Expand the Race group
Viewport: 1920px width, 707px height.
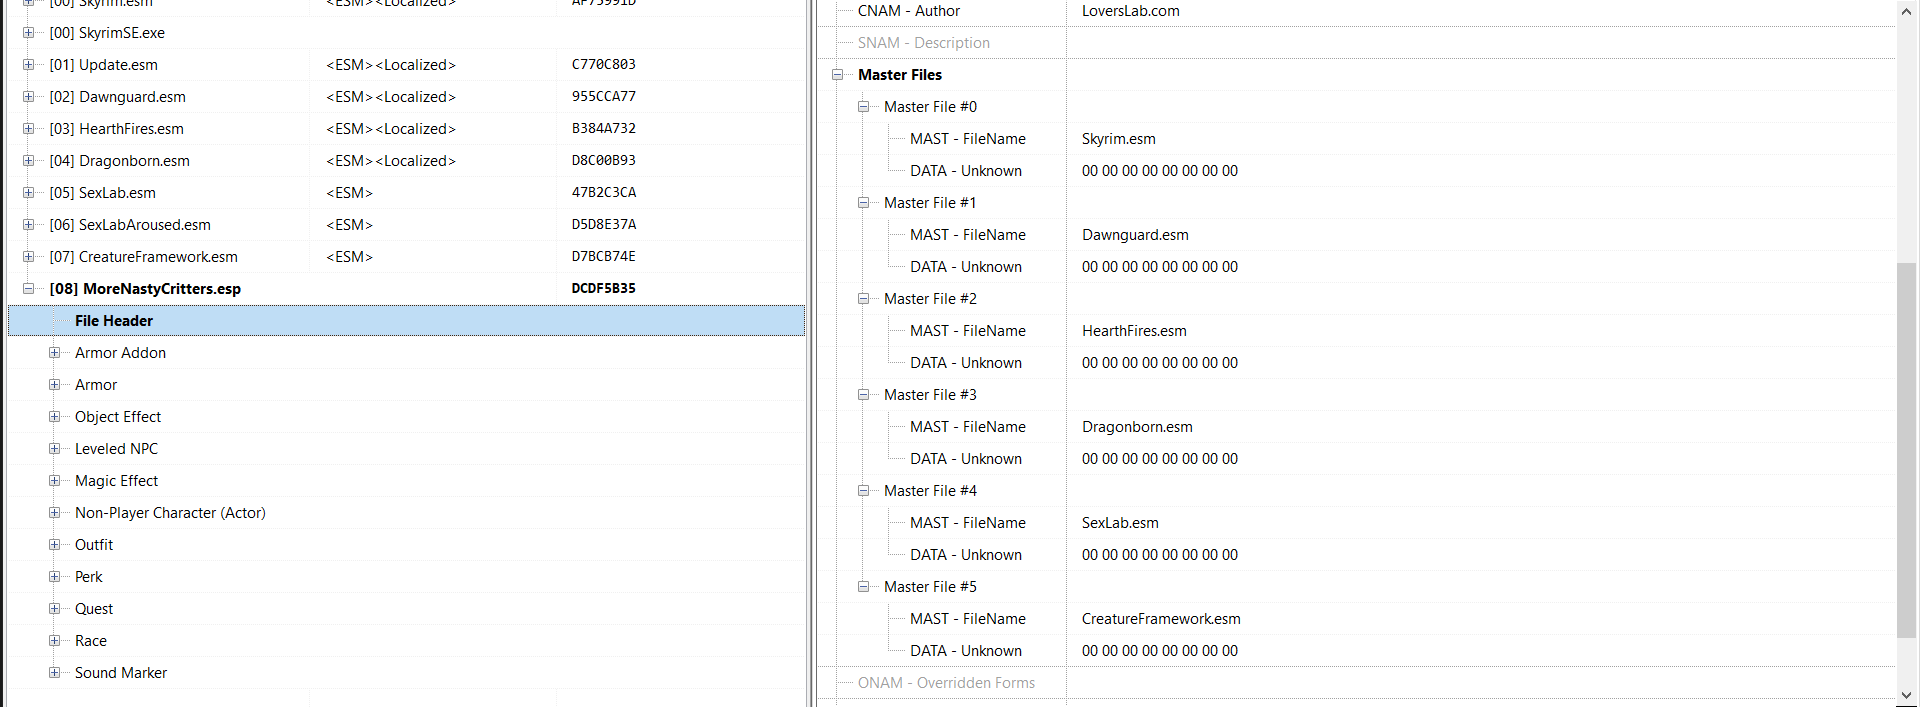(55, 641)
